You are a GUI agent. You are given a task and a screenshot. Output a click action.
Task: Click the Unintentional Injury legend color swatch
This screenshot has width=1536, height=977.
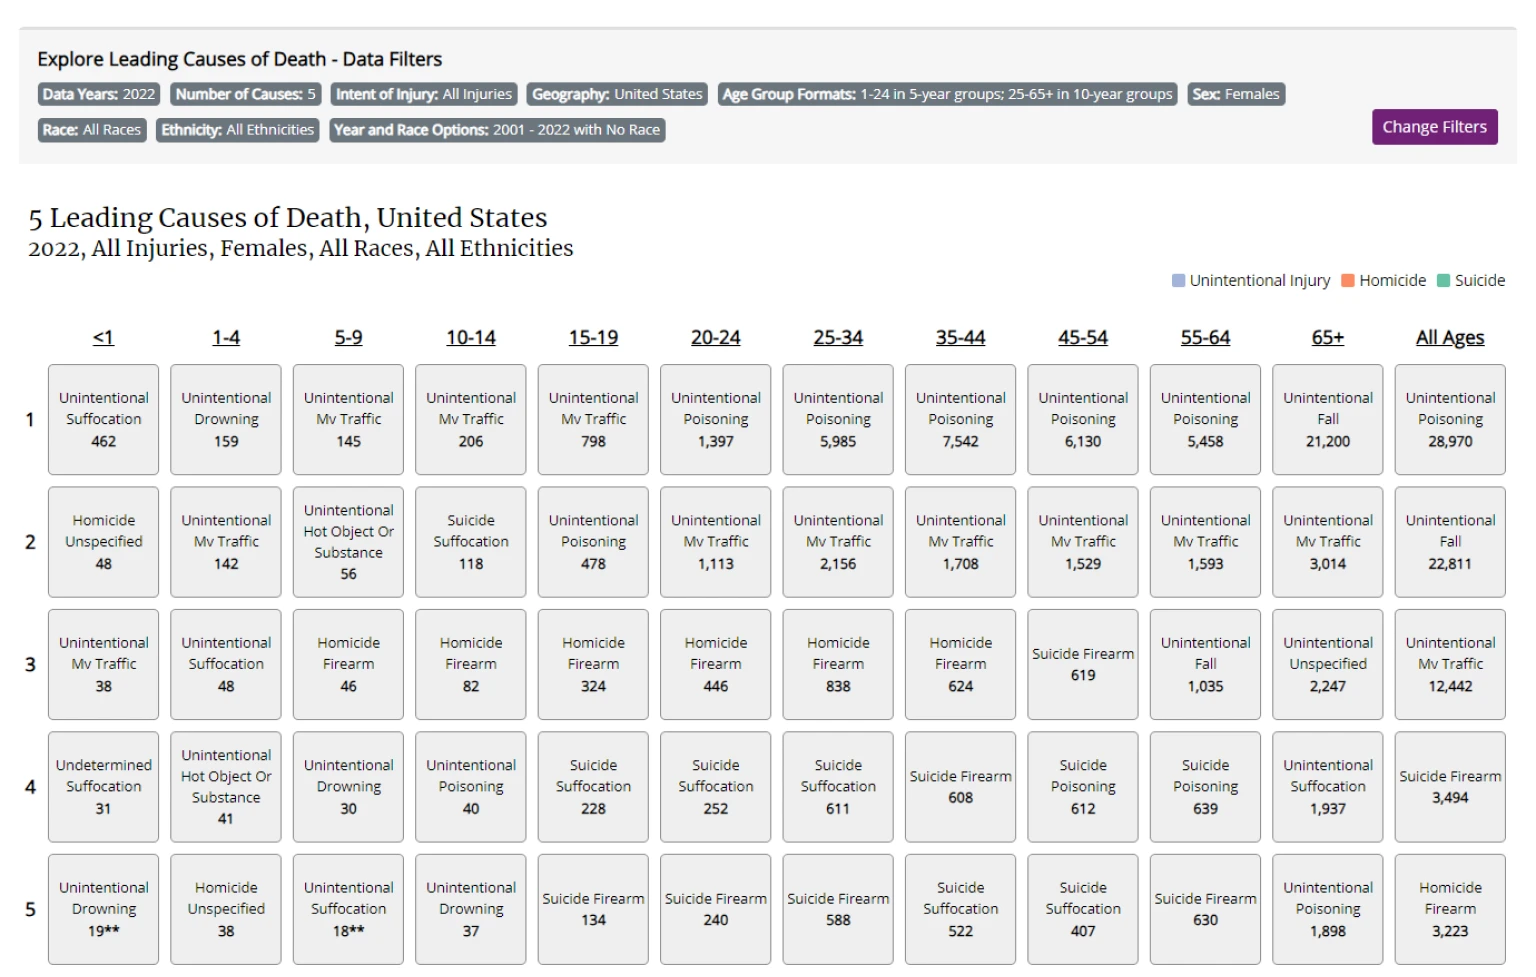click(x=1178, y=281)
